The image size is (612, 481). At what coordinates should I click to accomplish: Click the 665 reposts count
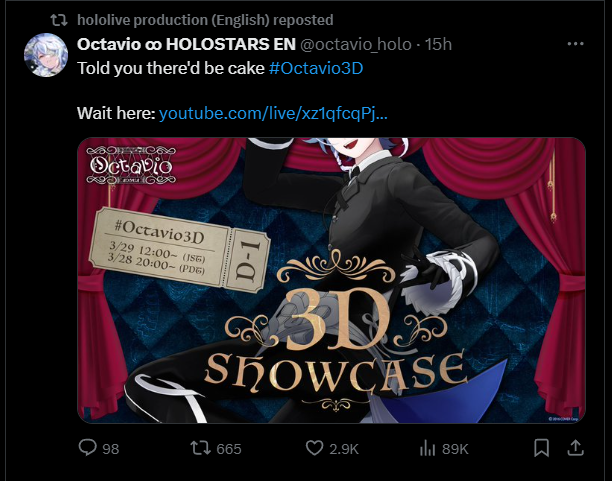pyautogui.click(x=229, y=449)
